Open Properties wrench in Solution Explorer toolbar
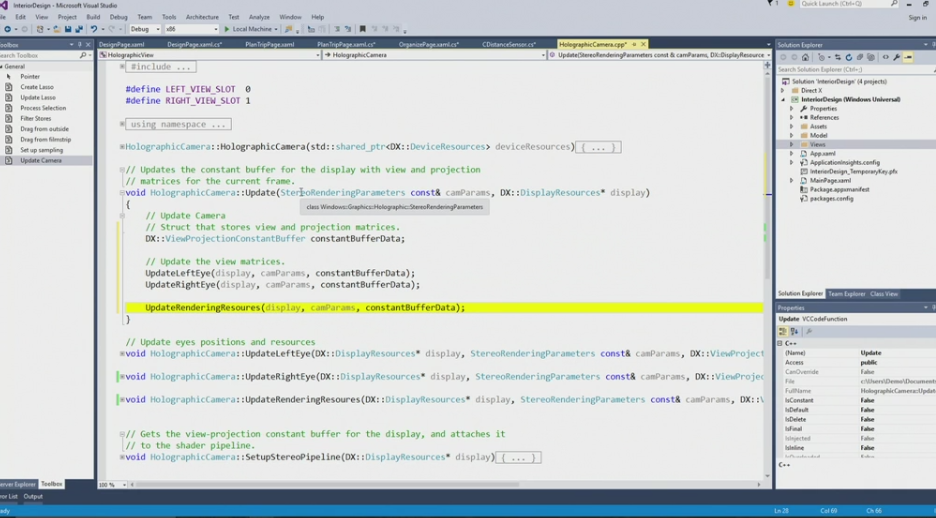The height and width of the screenshot is (518, 936). [896, 57]
